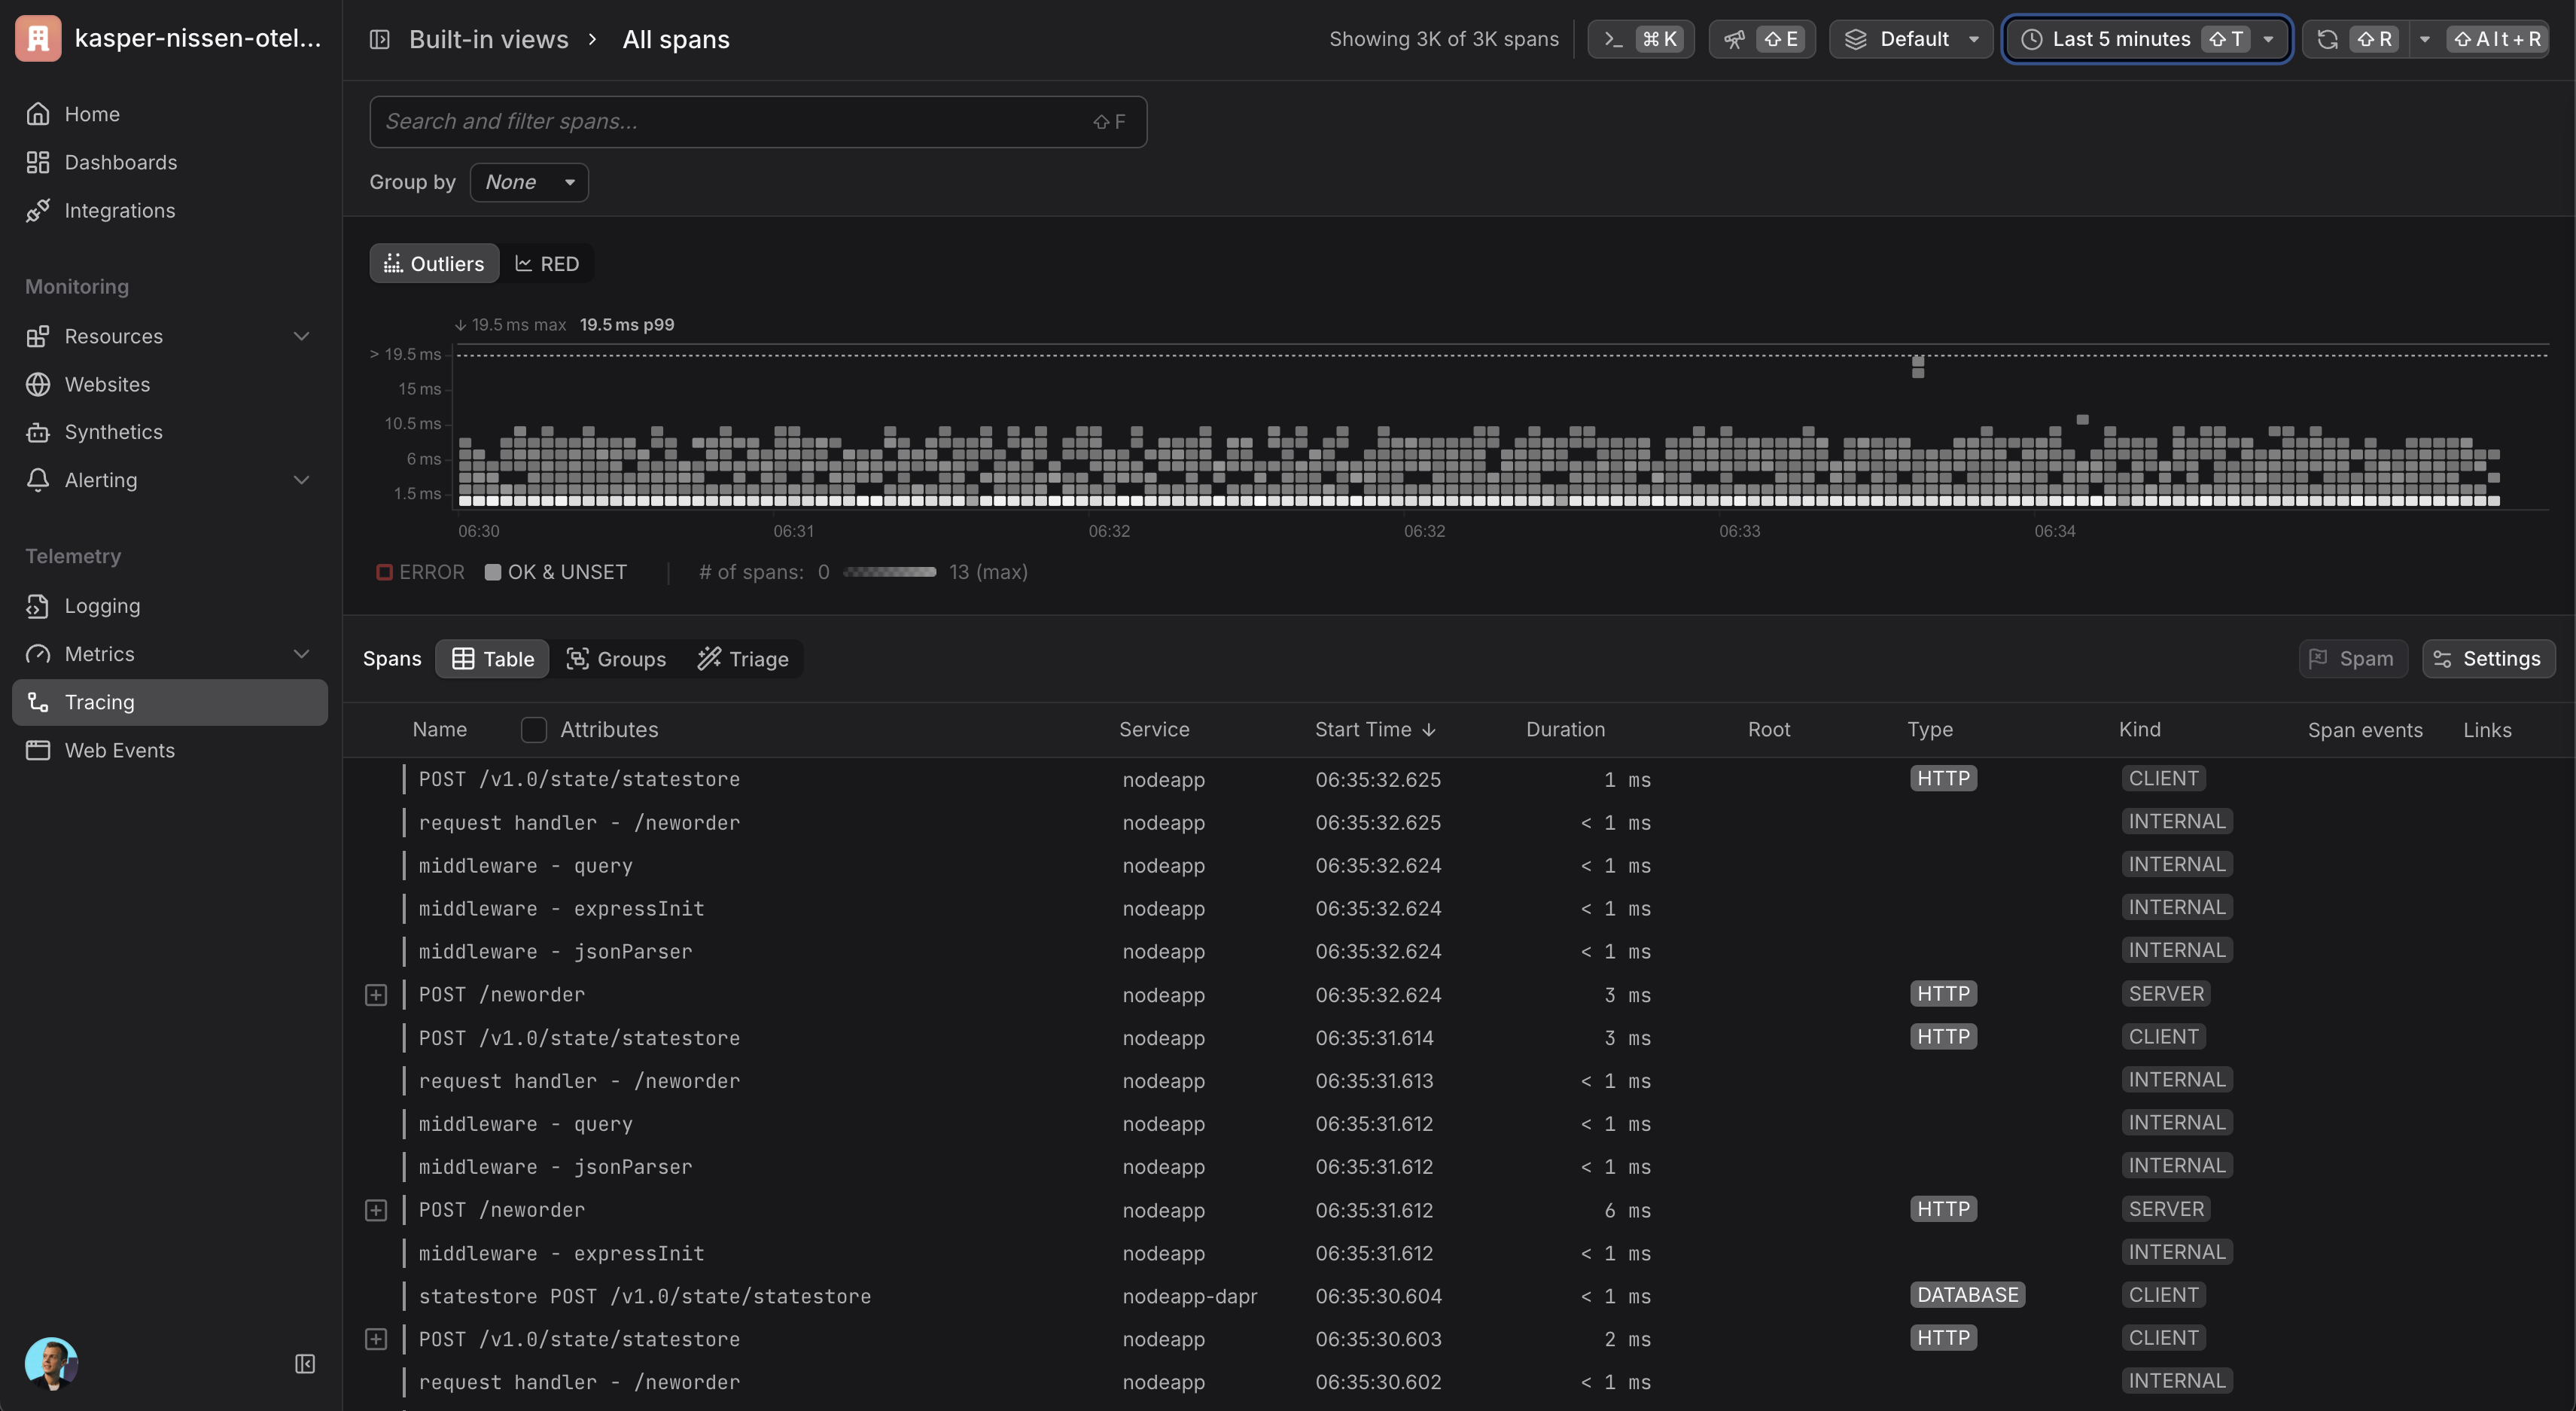Image resolution: width=2576 pixels, height=1411 pixels.
Task: Toggle the ERROR legend filter
Action: pyautogui.click(x=420, y=572)
